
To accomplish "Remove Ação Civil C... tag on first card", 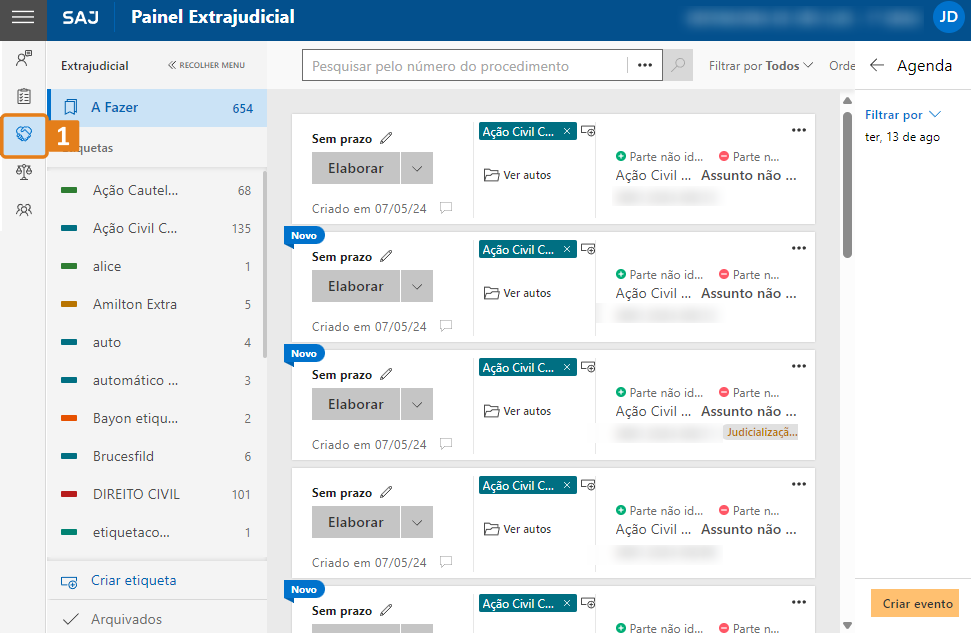I will tap(567, 131).
